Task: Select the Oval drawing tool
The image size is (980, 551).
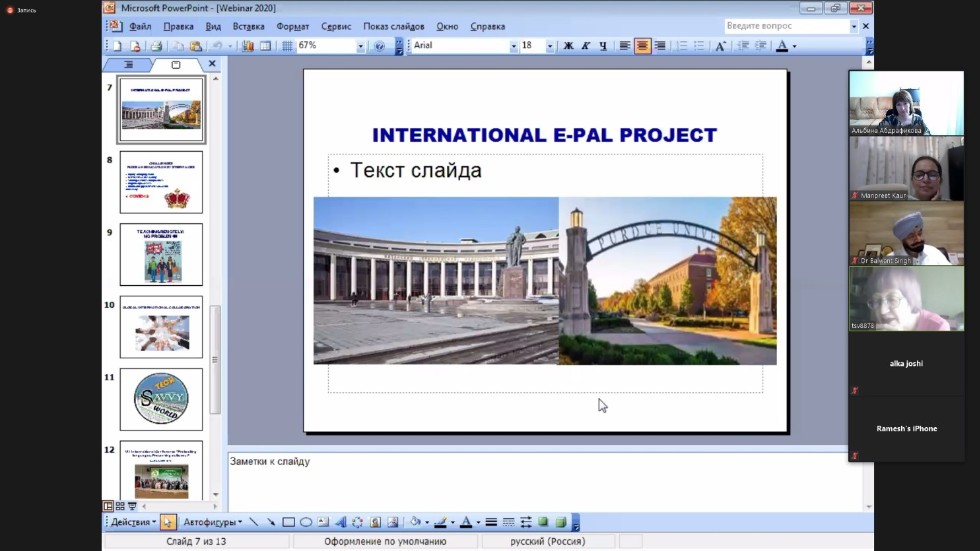Action: click(x=306, y=522)
